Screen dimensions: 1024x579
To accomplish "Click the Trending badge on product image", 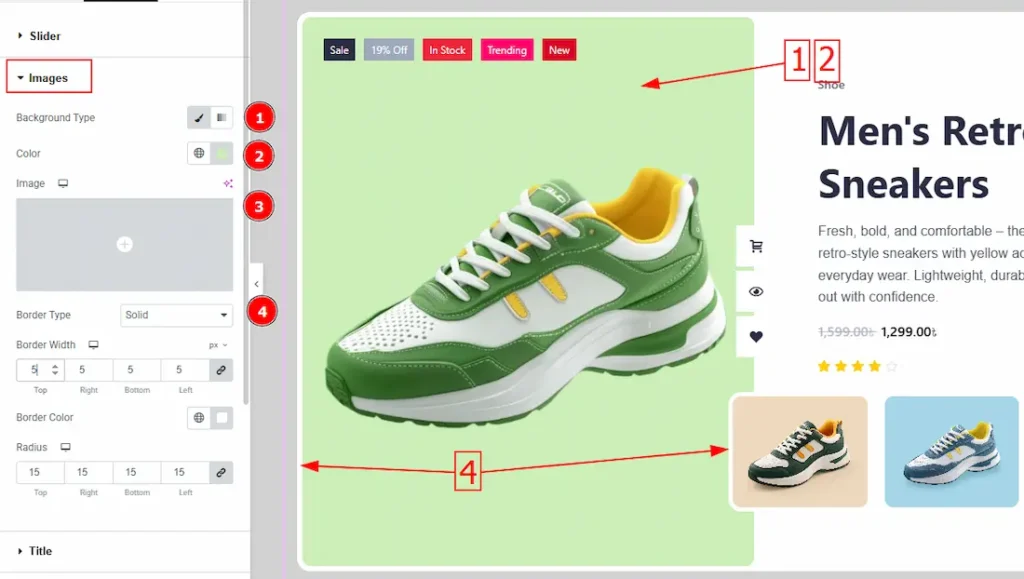I will 507,50.
